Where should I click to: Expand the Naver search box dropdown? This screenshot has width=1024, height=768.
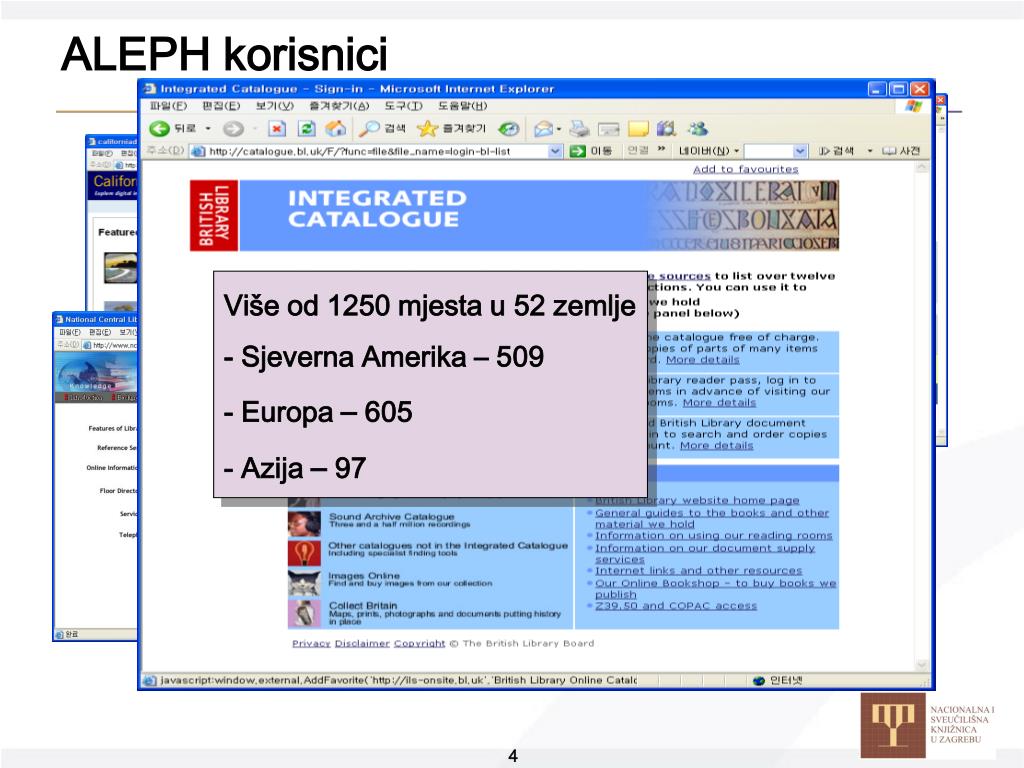(800, 152)
